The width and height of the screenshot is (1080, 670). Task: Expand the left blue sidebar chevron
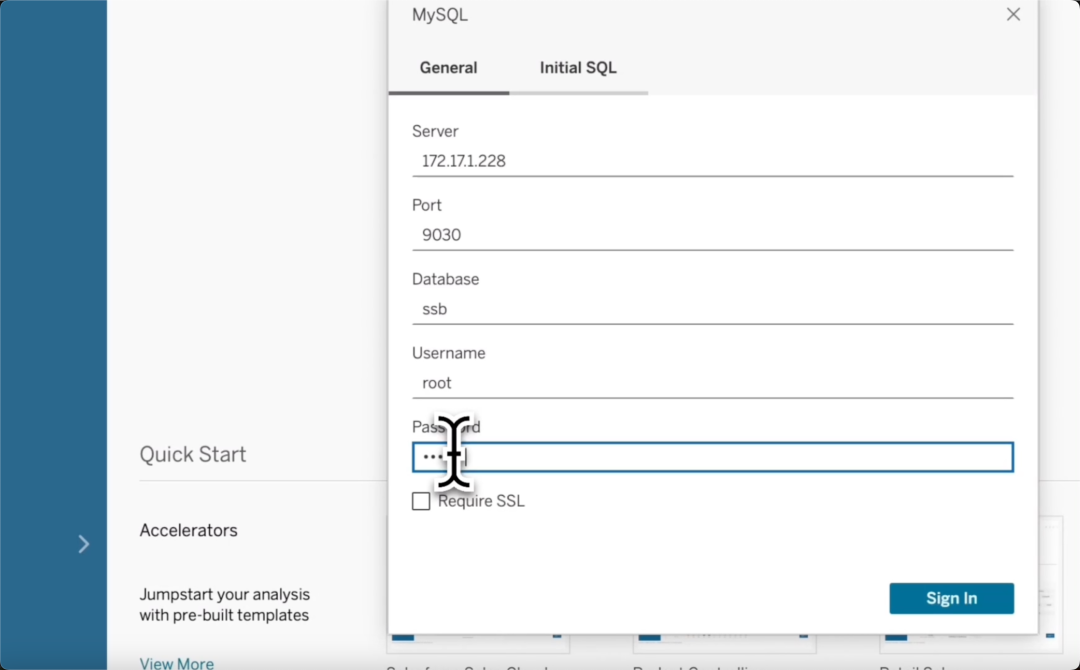point(83,544)
